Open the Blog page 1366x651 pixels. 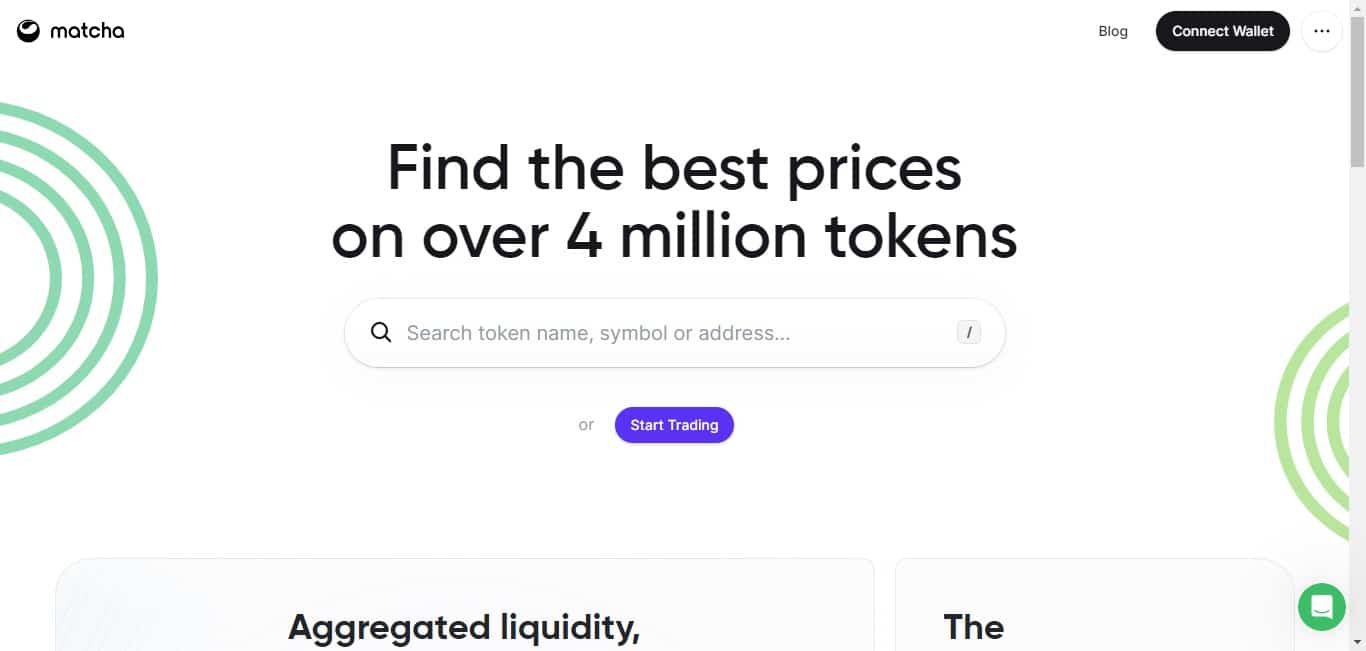click(x=1112, y=31)
